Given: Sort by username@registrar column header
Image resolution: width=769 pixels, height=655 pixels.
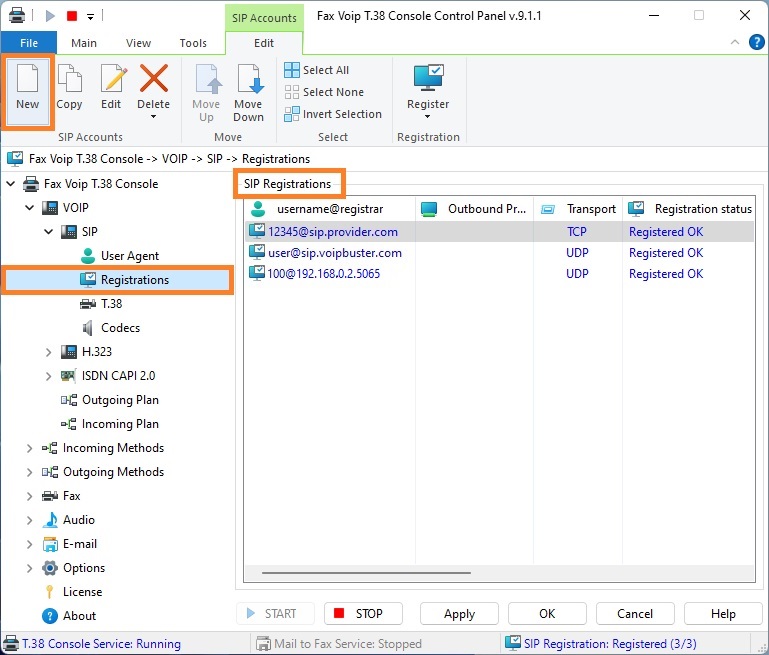Looking at the screenshot, I should pyautogui.click(x=330, y=209).
